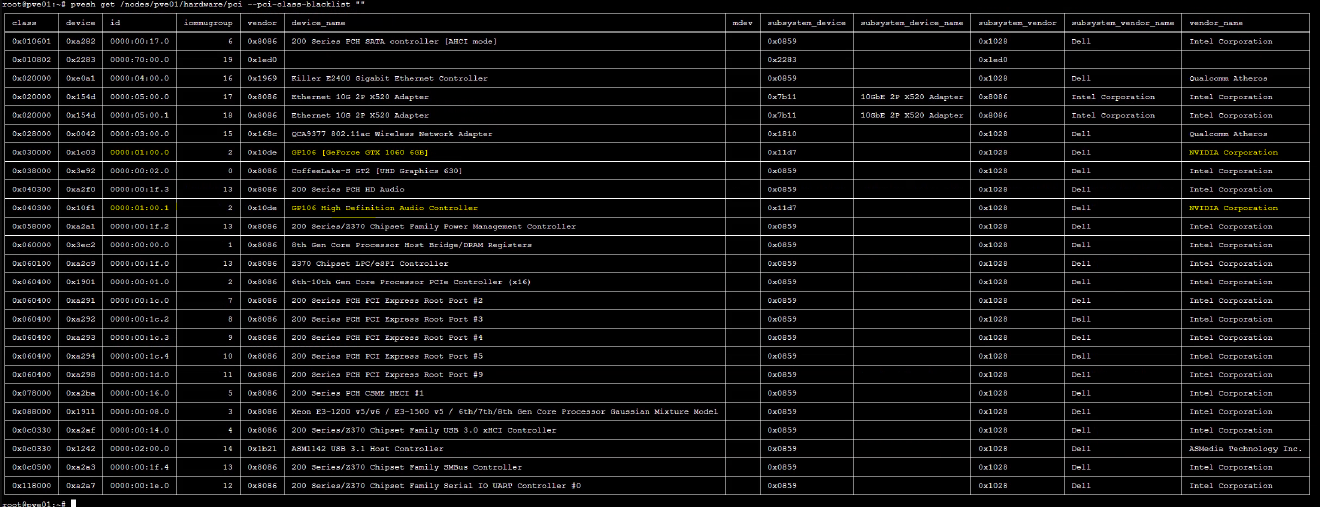Screen dimensions: 1320x507
Task: Click the highlighted id 0000:01:00.0
Action: pos(140,152)
